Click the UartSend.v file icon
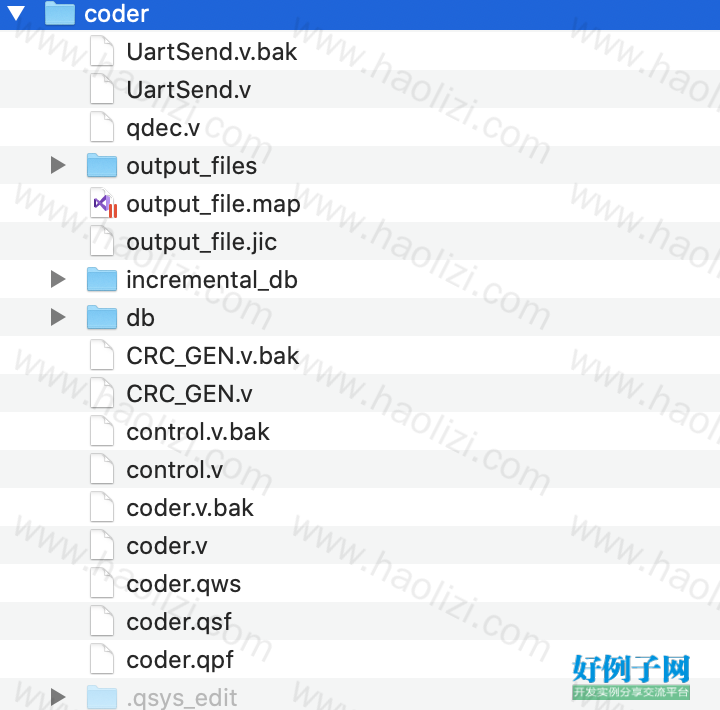Image resolution: width=720 pixels, height=710 pixels. click(101, 89)
